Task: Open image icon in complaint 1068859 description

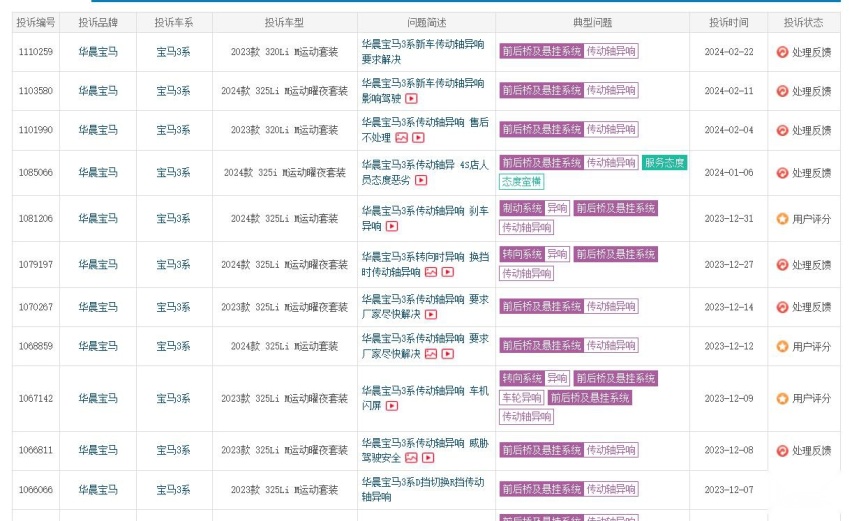Action: click(x=431, y=354)
